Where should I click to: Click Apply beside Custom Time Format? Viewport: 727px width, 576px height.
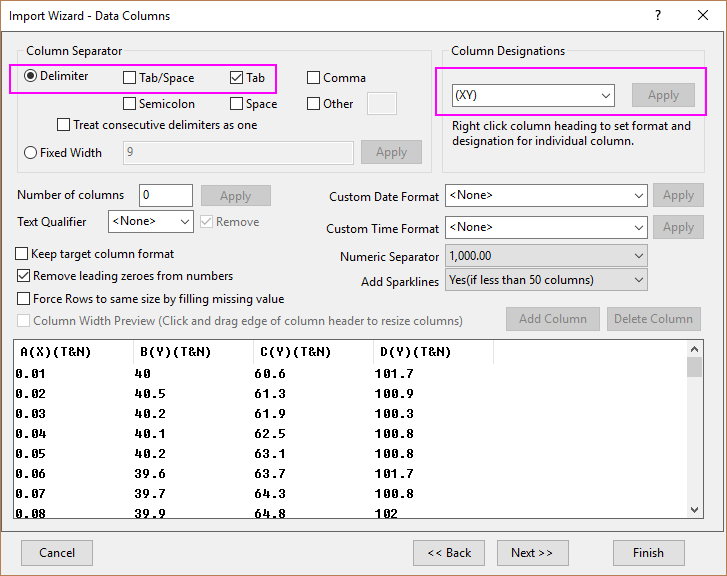tap(678, 227)
